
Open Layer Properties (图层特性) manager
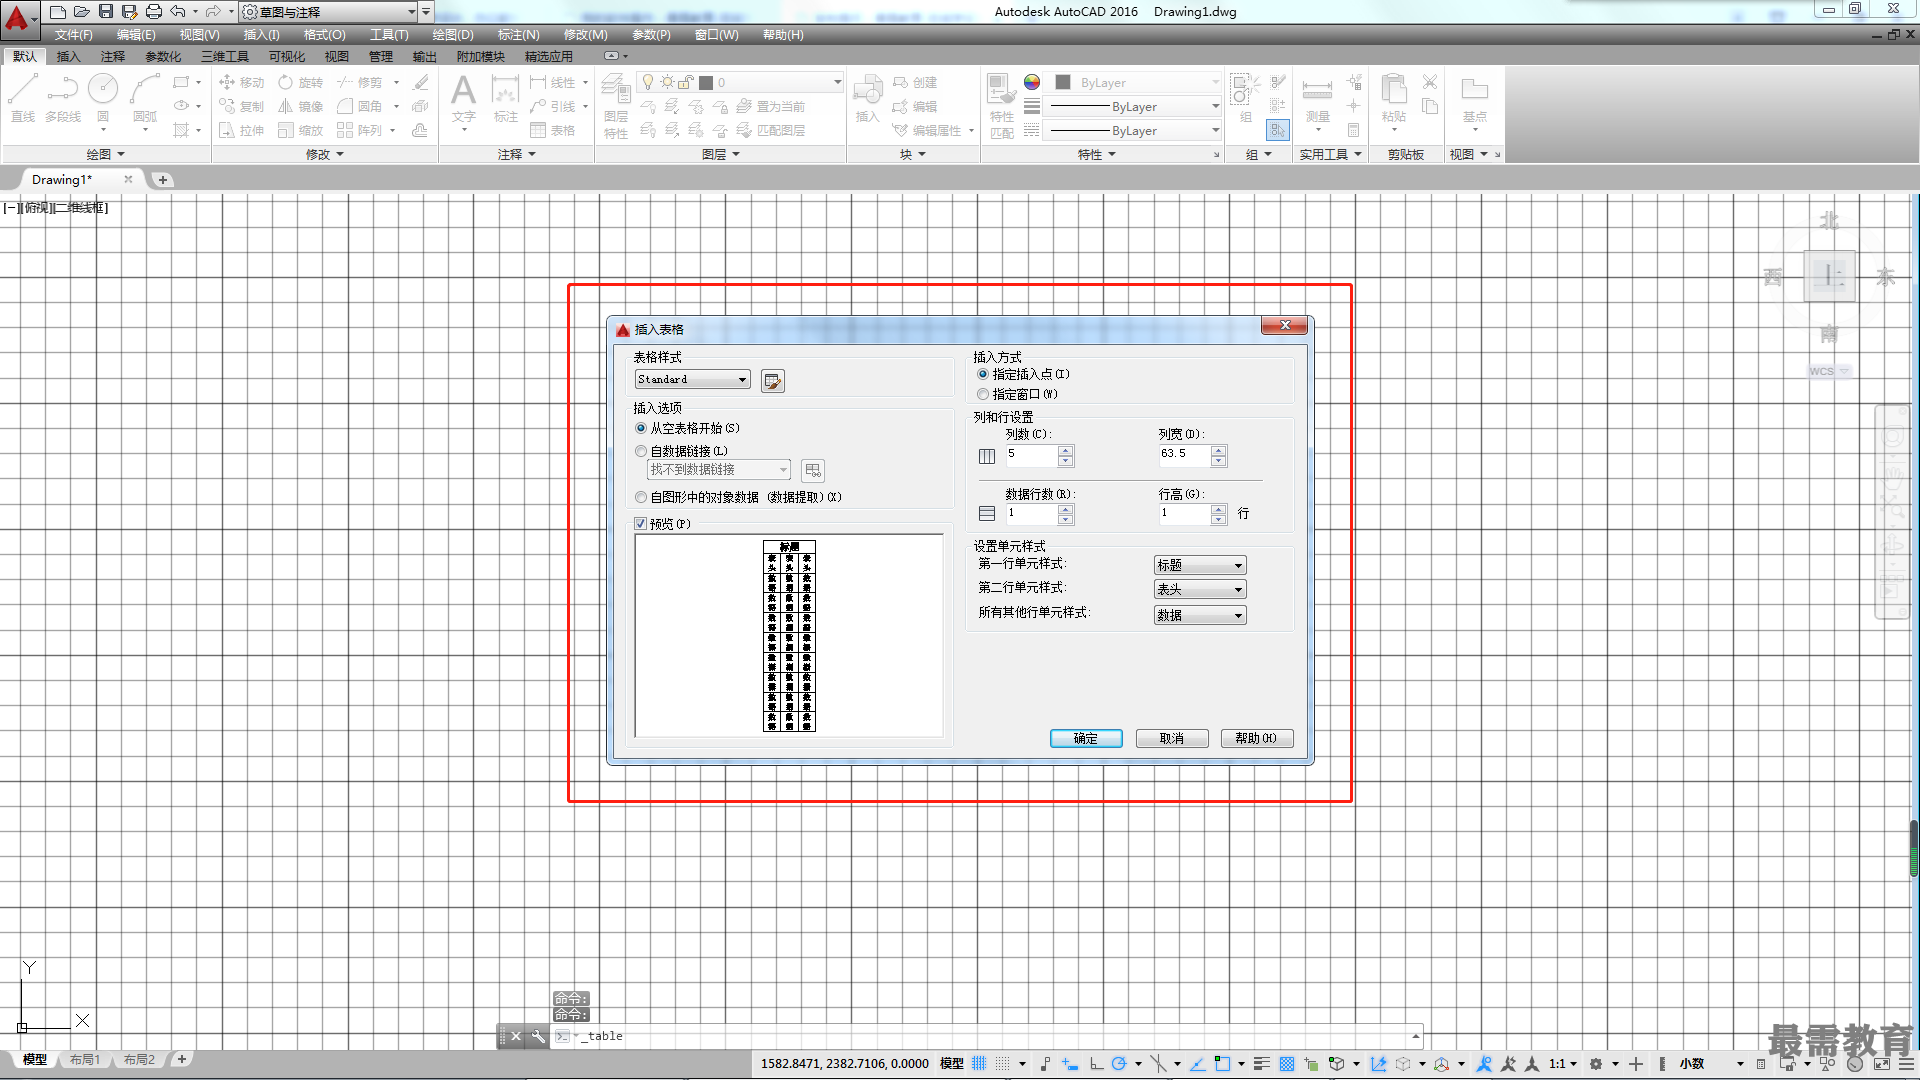[616, 106]
